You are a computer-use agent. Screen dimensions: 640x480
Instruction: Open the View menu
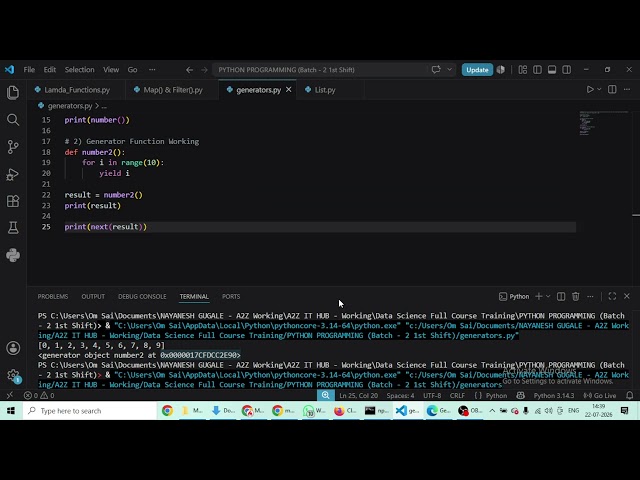click(111, 70)
